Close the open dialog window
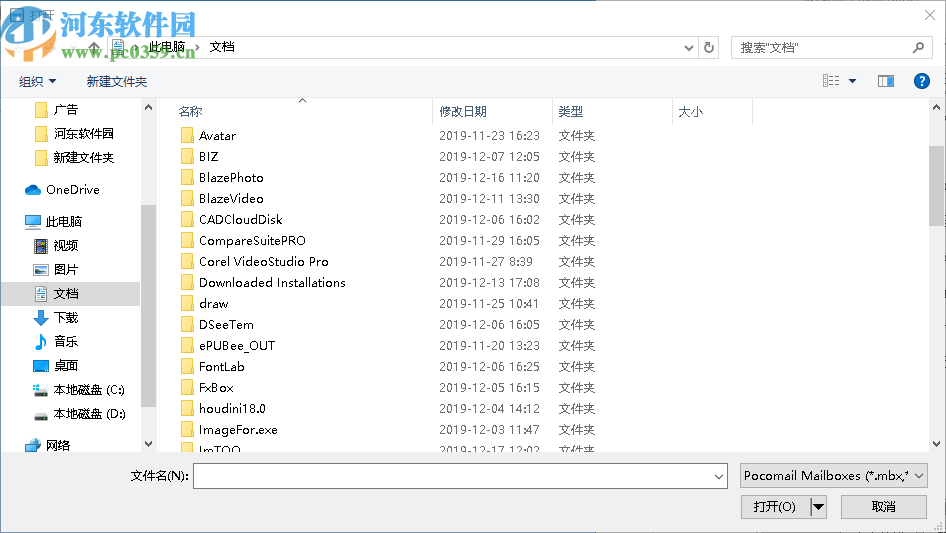The image size is (946, 533). 930,15
